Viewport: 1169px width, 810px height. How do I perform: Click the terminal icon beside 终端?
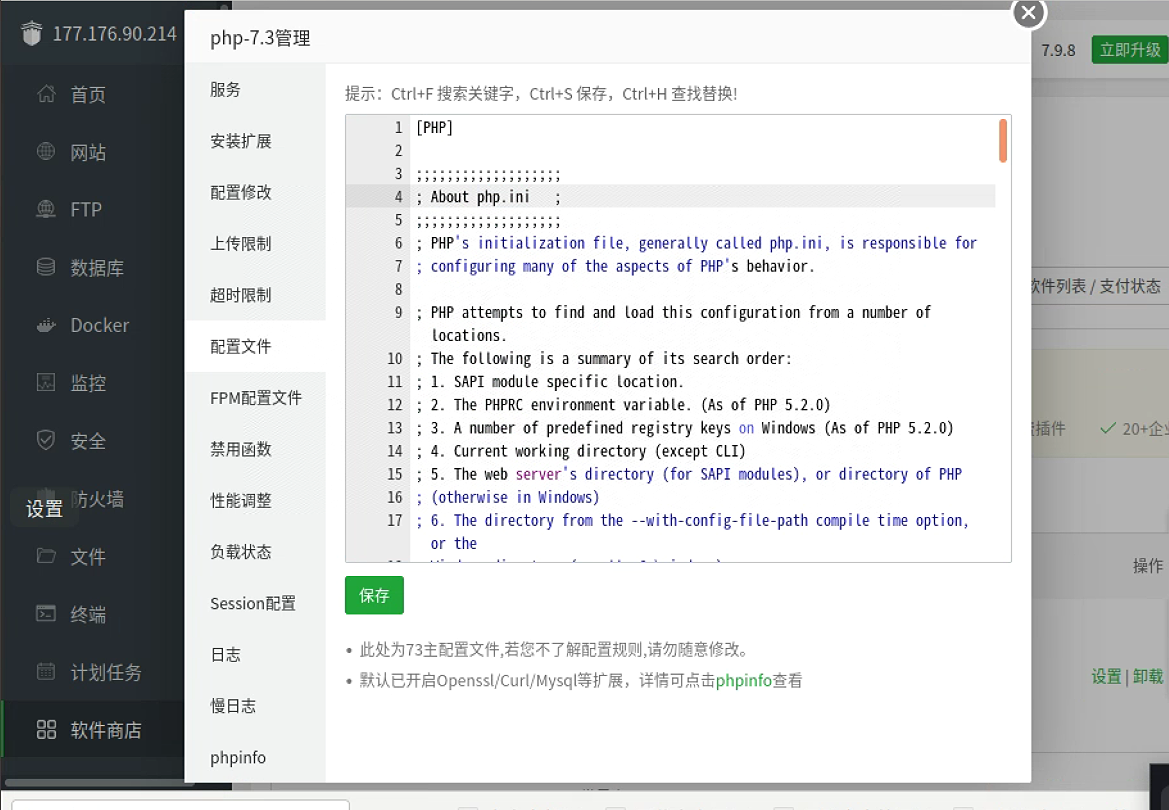(46, 614)
